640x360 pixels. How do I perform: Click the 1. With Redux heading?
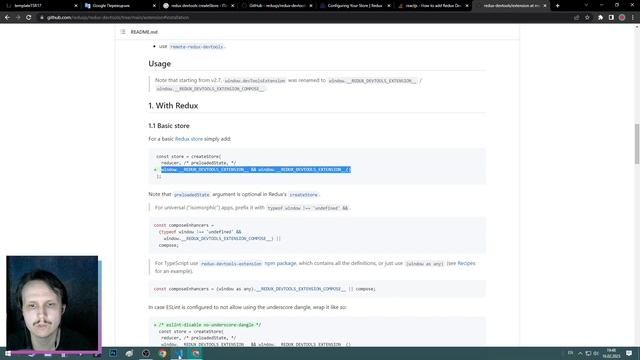173,106
